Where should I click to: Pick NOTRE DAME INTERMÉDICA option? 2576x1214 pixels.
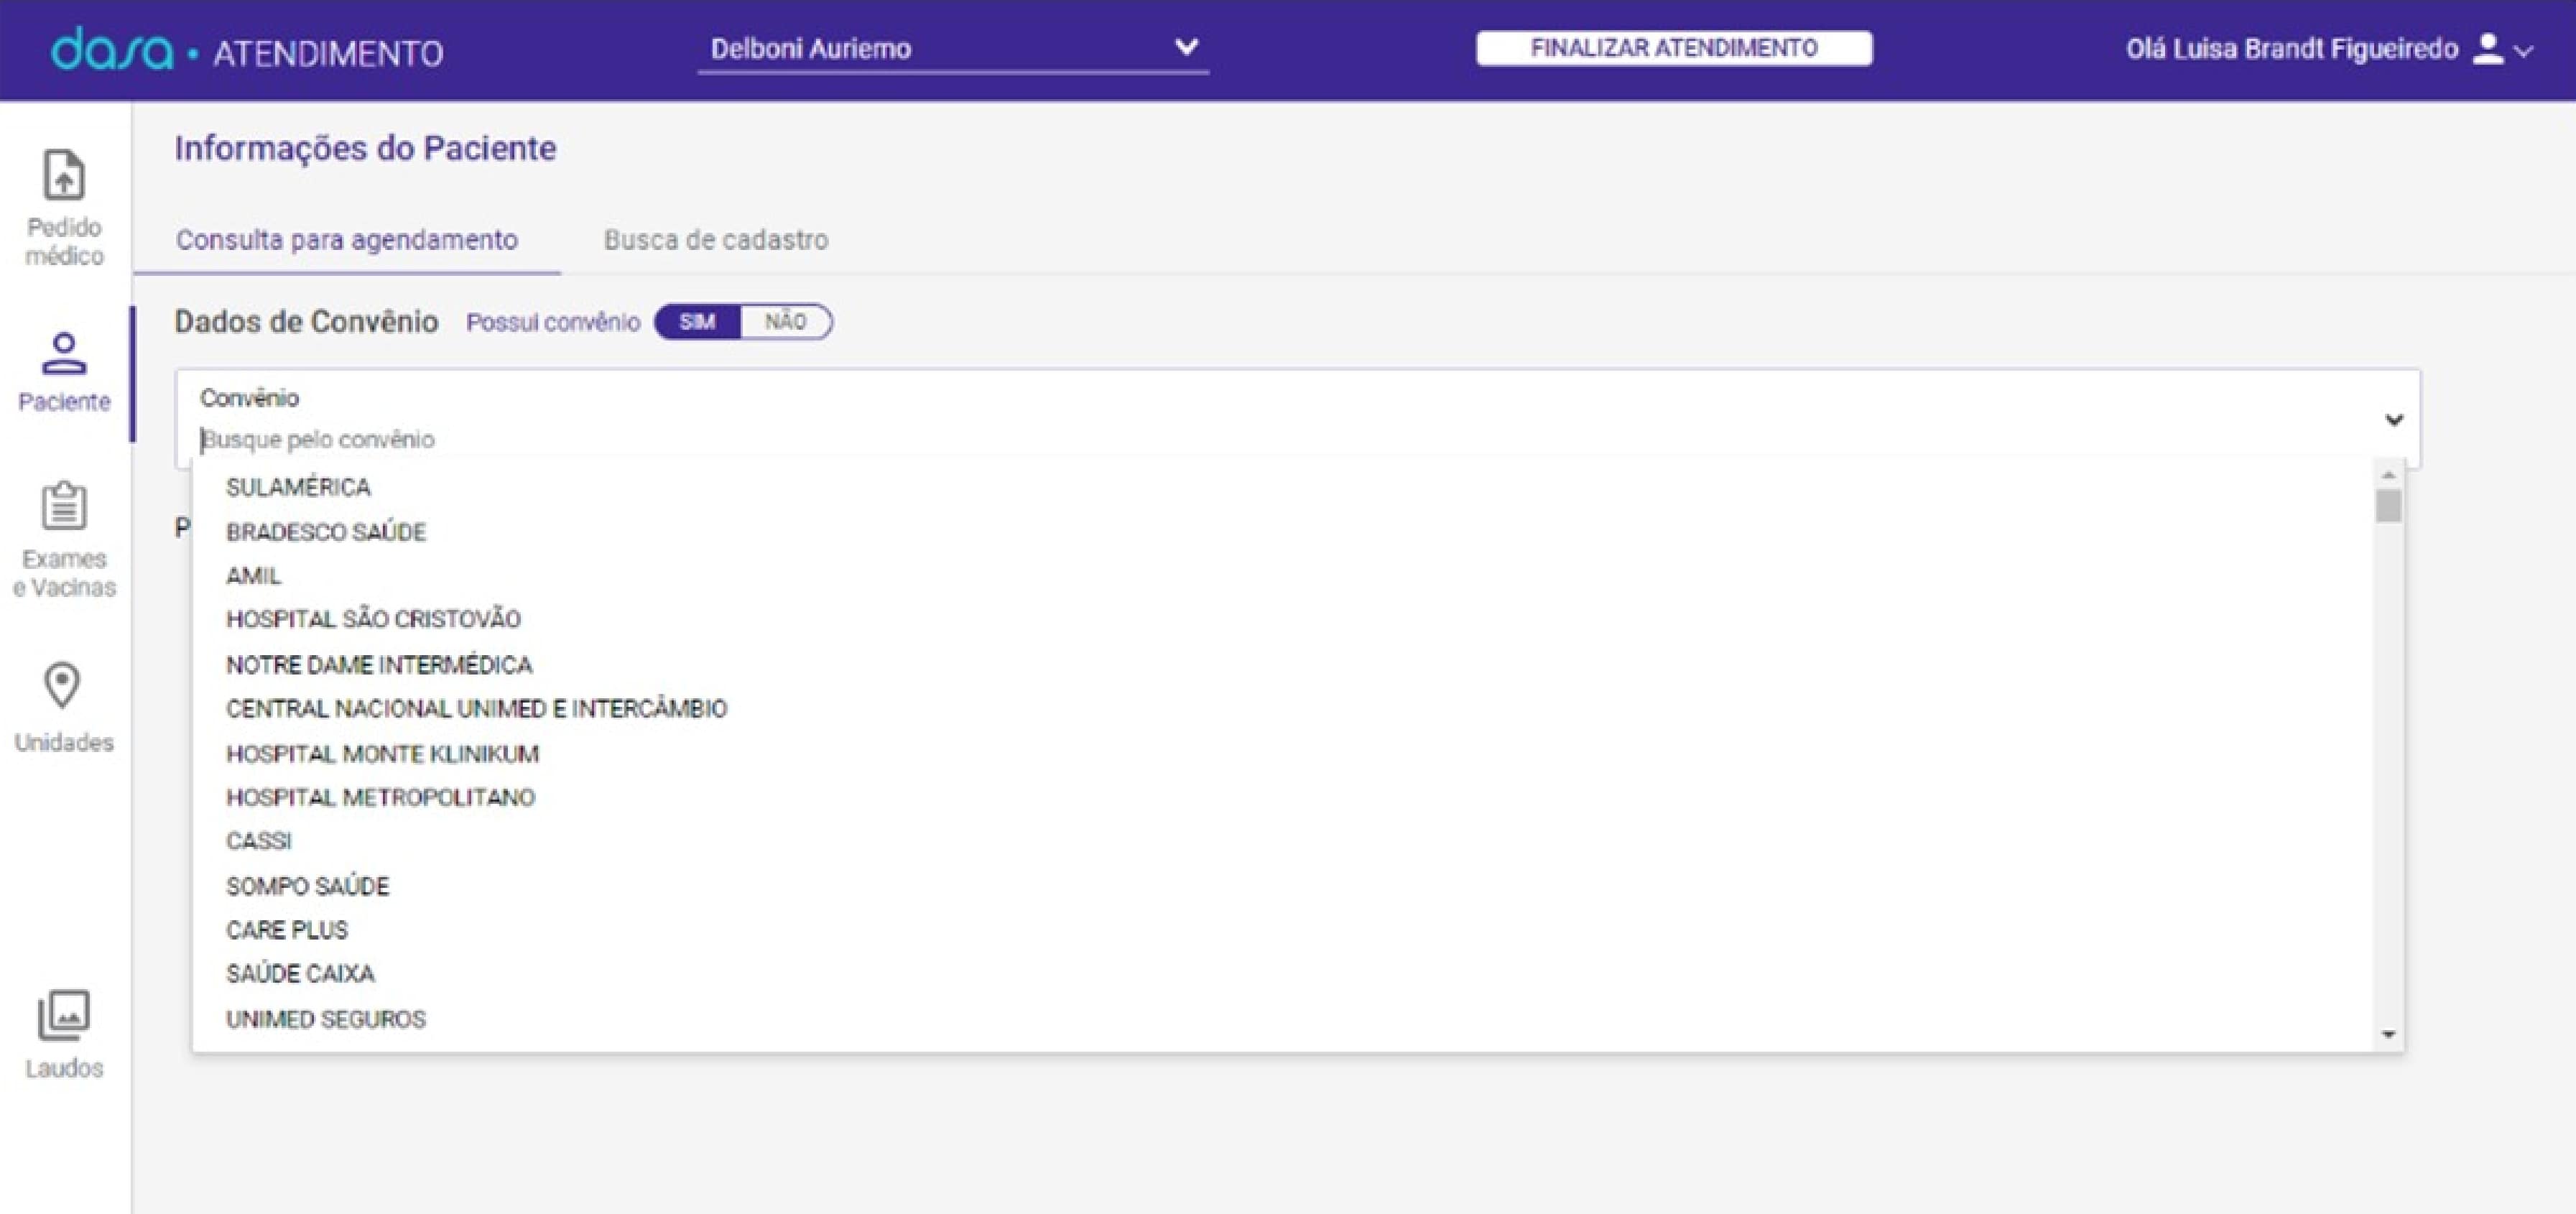(1283, 665)
